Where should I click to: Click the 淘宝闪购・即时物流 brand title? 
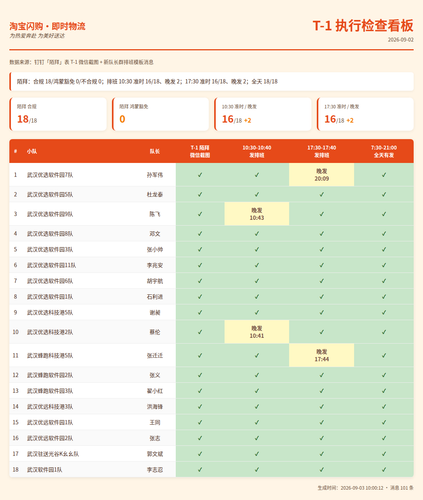(47, 26)
